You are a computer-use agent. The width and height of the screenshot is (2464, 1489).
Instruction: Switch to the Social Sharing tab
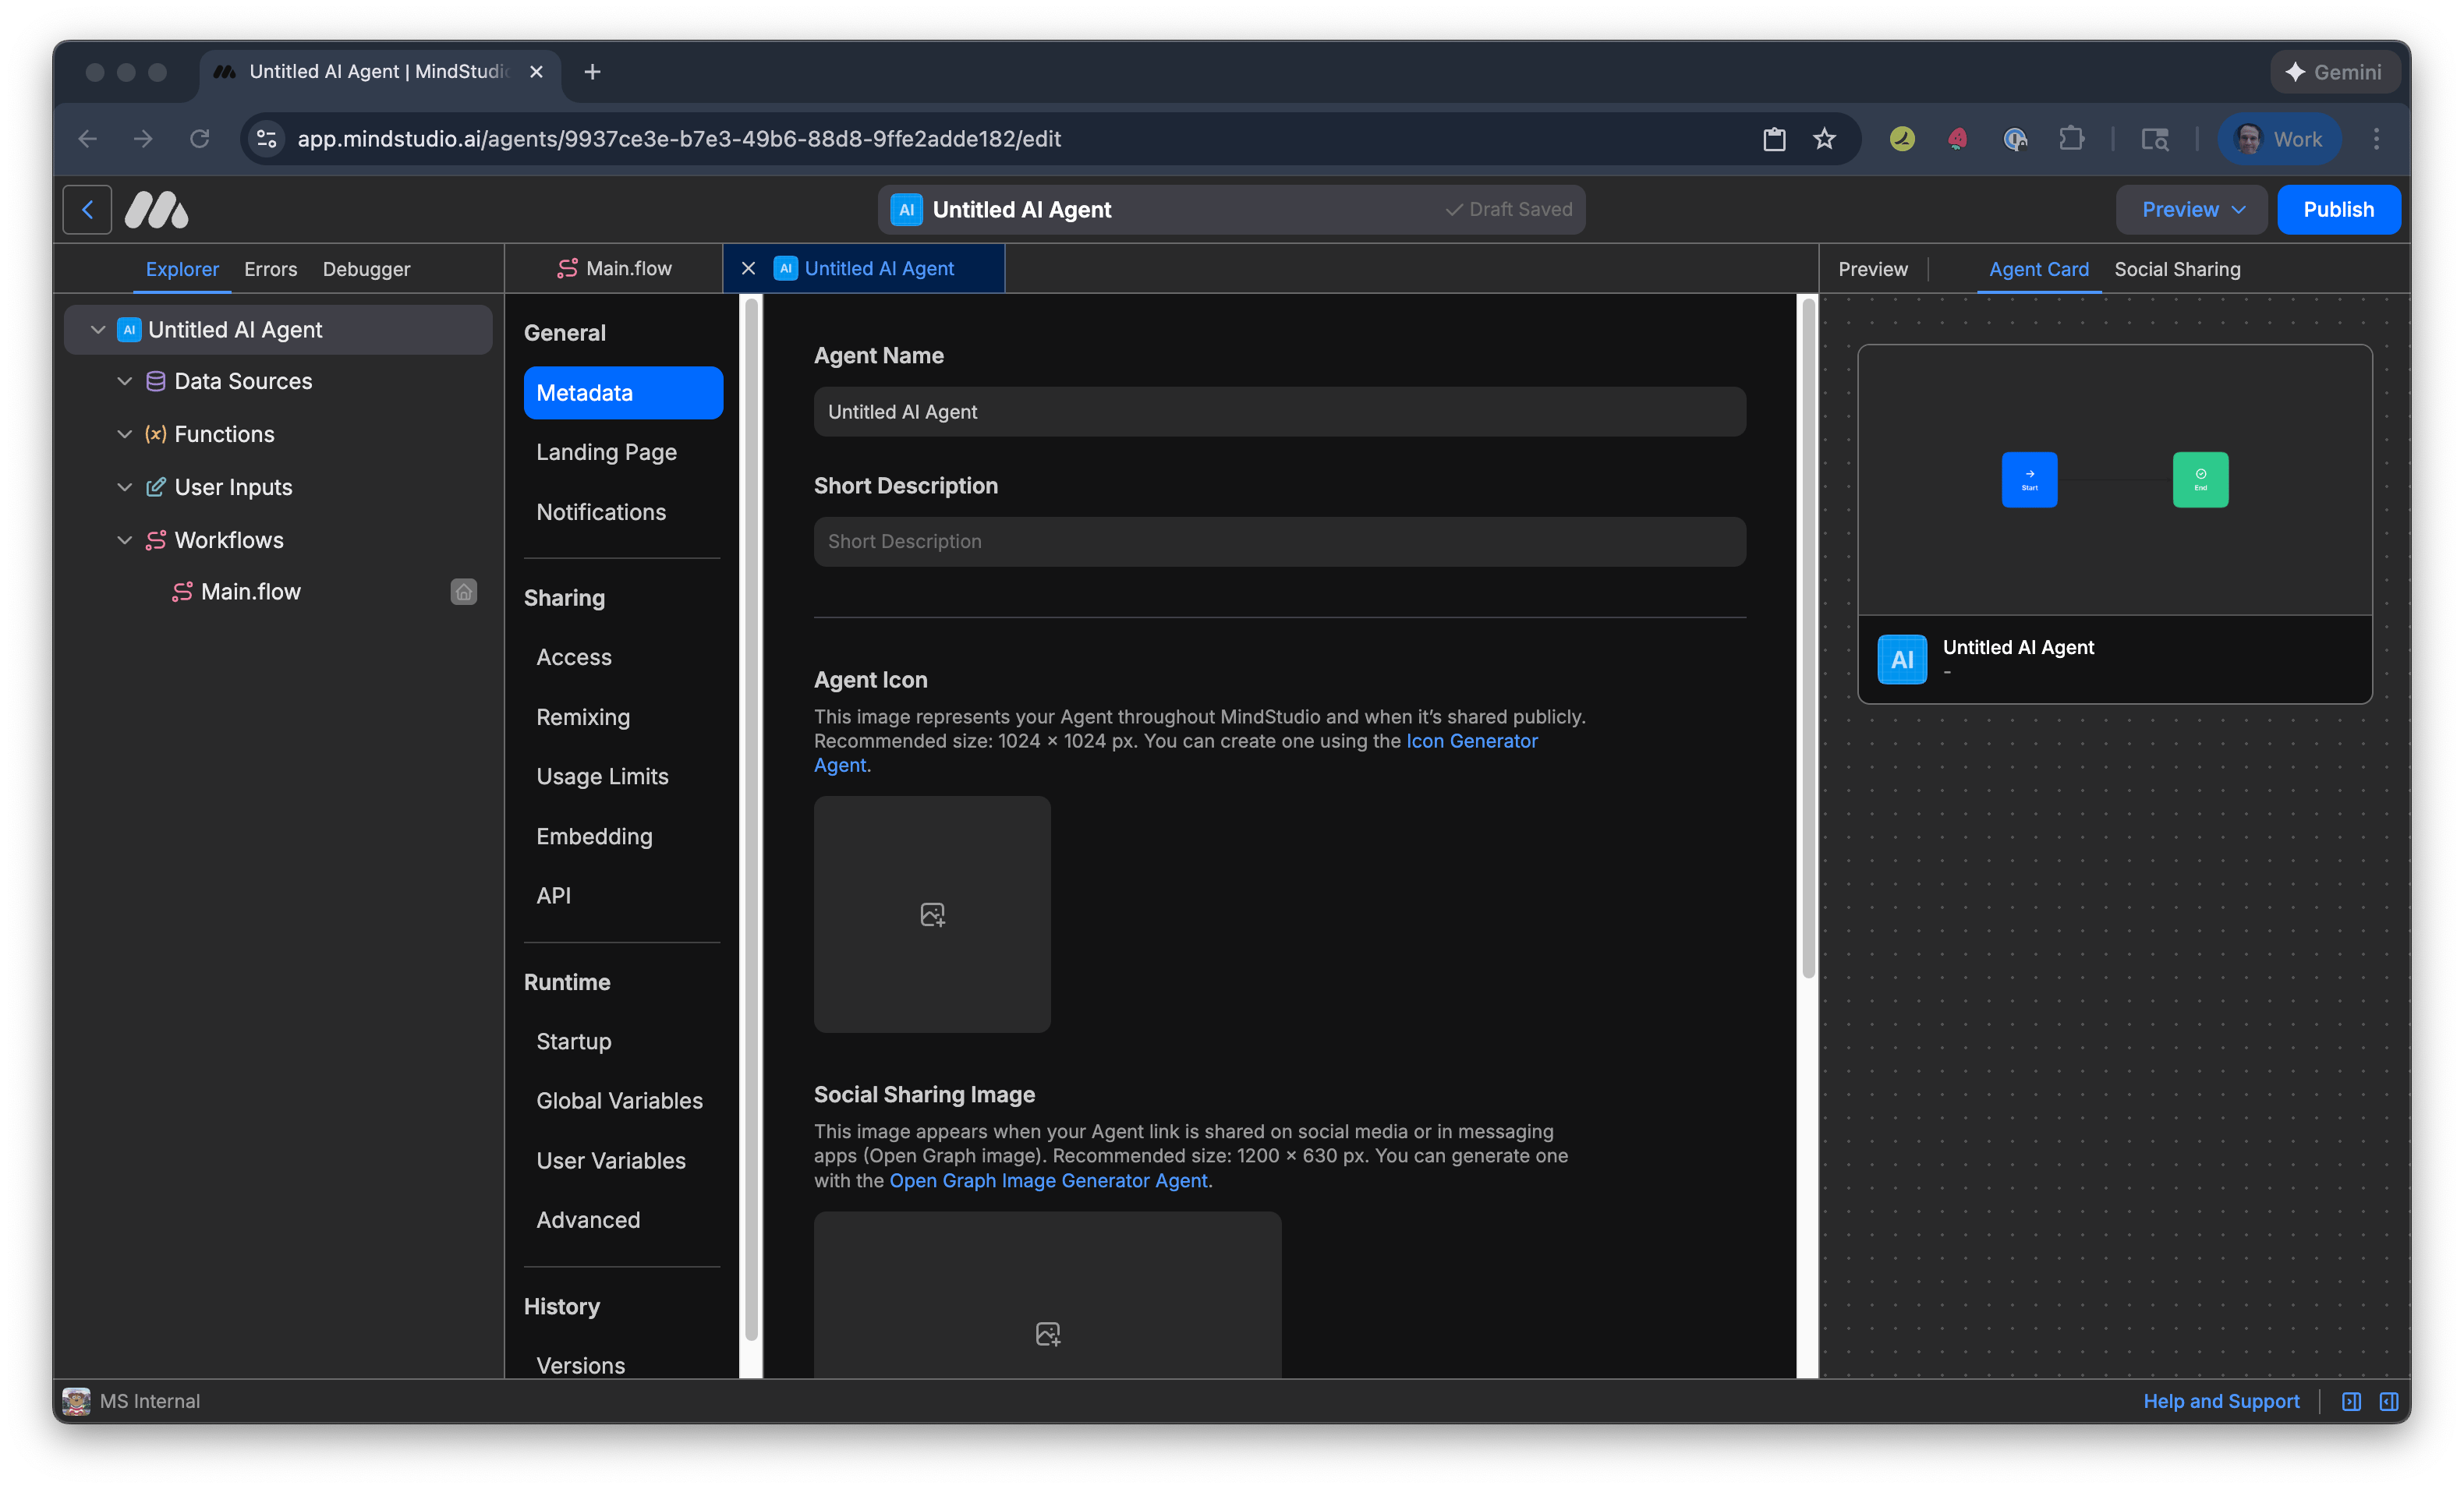(2177, 269)
